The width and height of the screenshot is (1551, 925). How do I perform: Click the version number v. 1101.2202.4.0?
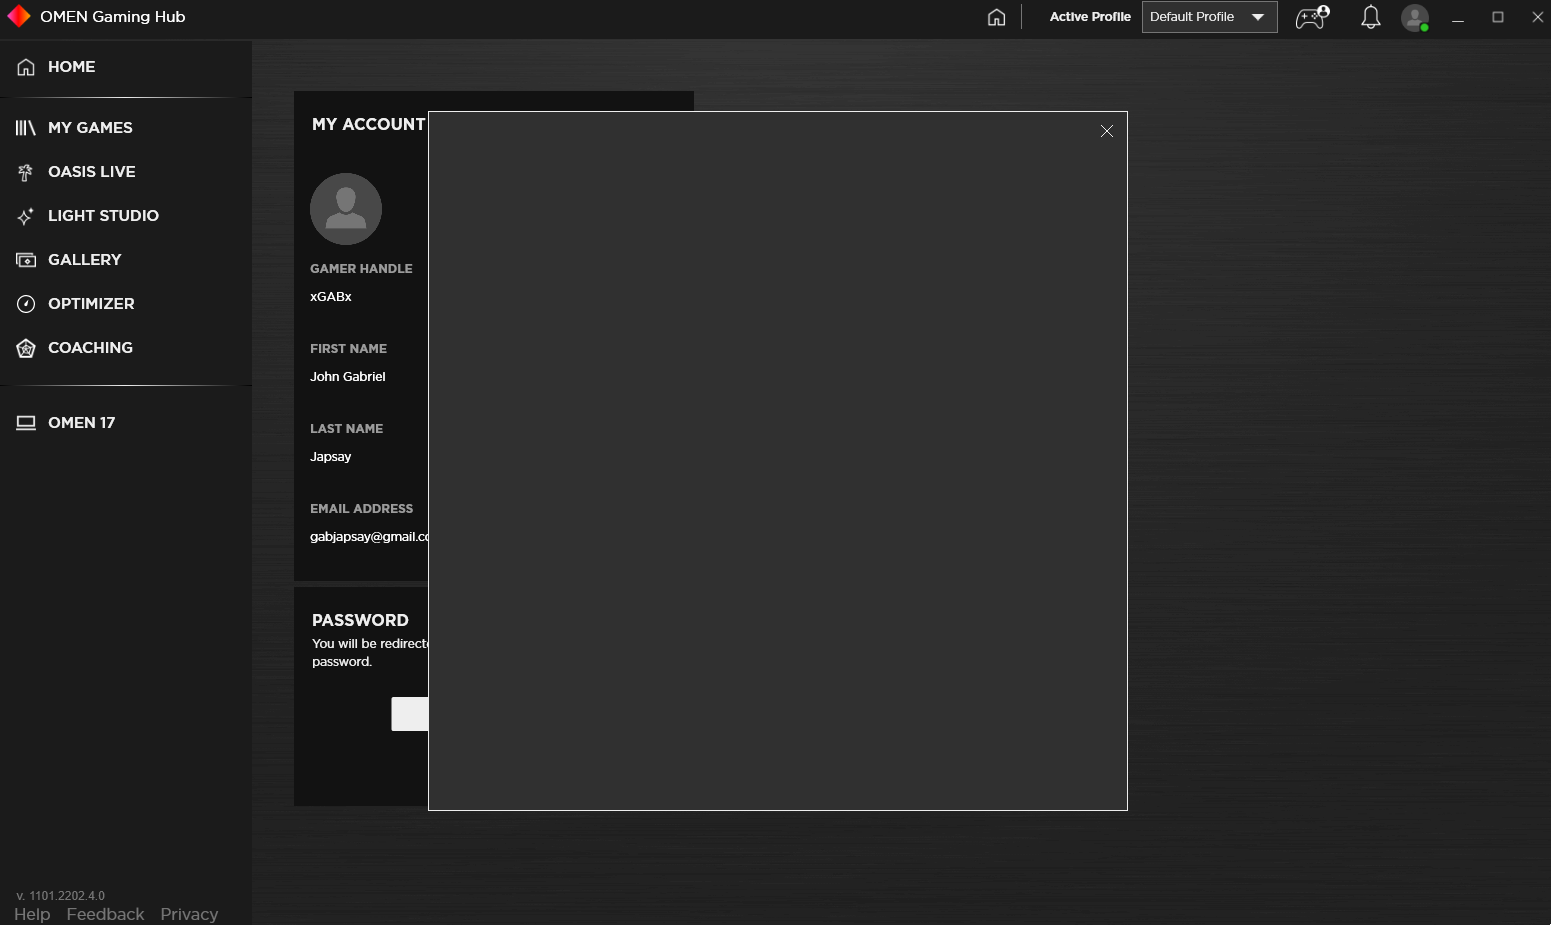(61, 896)
